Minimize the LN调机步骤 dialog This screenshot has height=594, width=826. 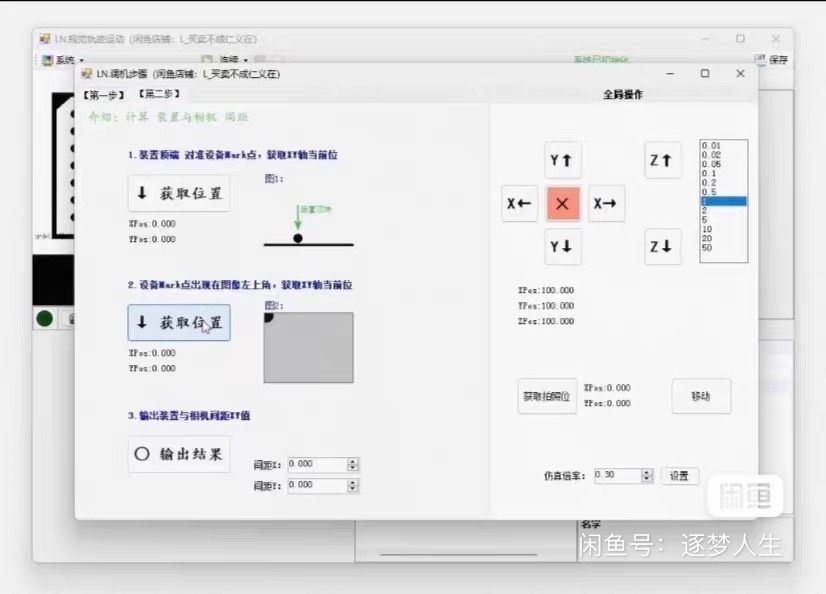(x=670, y=74)
